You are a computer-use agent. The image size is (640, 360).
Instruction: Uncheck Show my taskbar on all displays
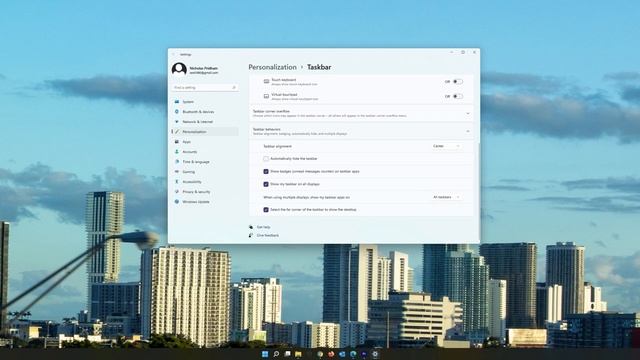tap(266, 184)
